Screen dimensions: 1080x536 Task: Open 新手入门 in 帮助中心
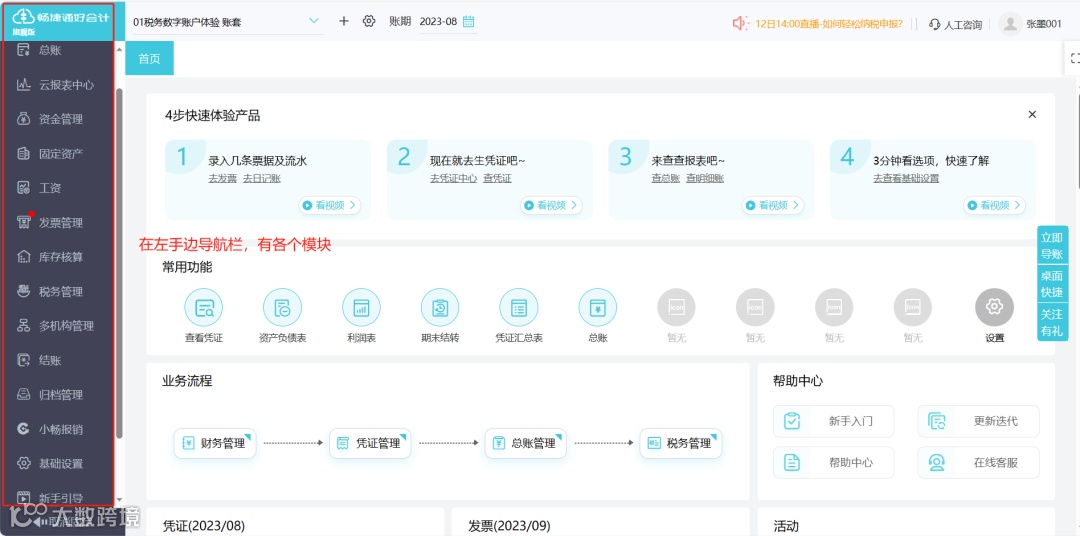click(833, 421)
